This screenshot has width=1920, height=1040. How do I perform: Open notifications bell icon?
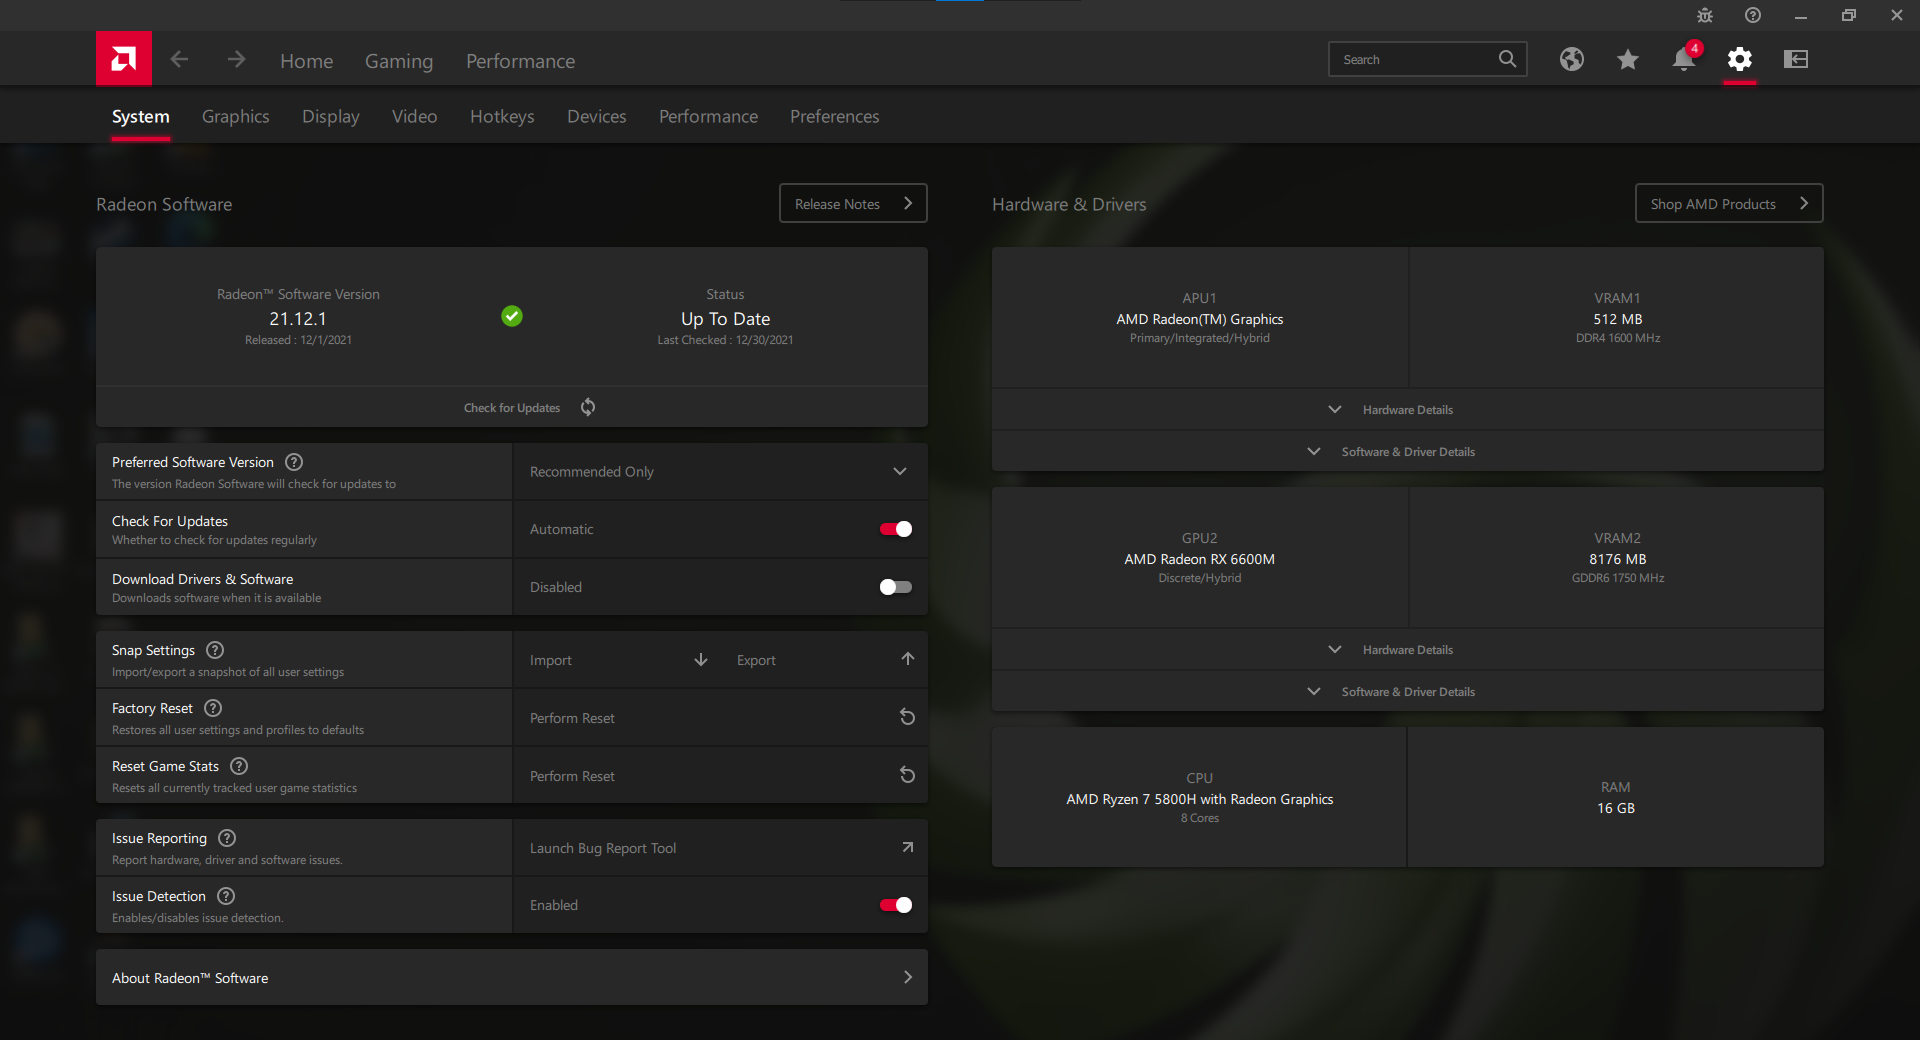[x=1684, y=59]
